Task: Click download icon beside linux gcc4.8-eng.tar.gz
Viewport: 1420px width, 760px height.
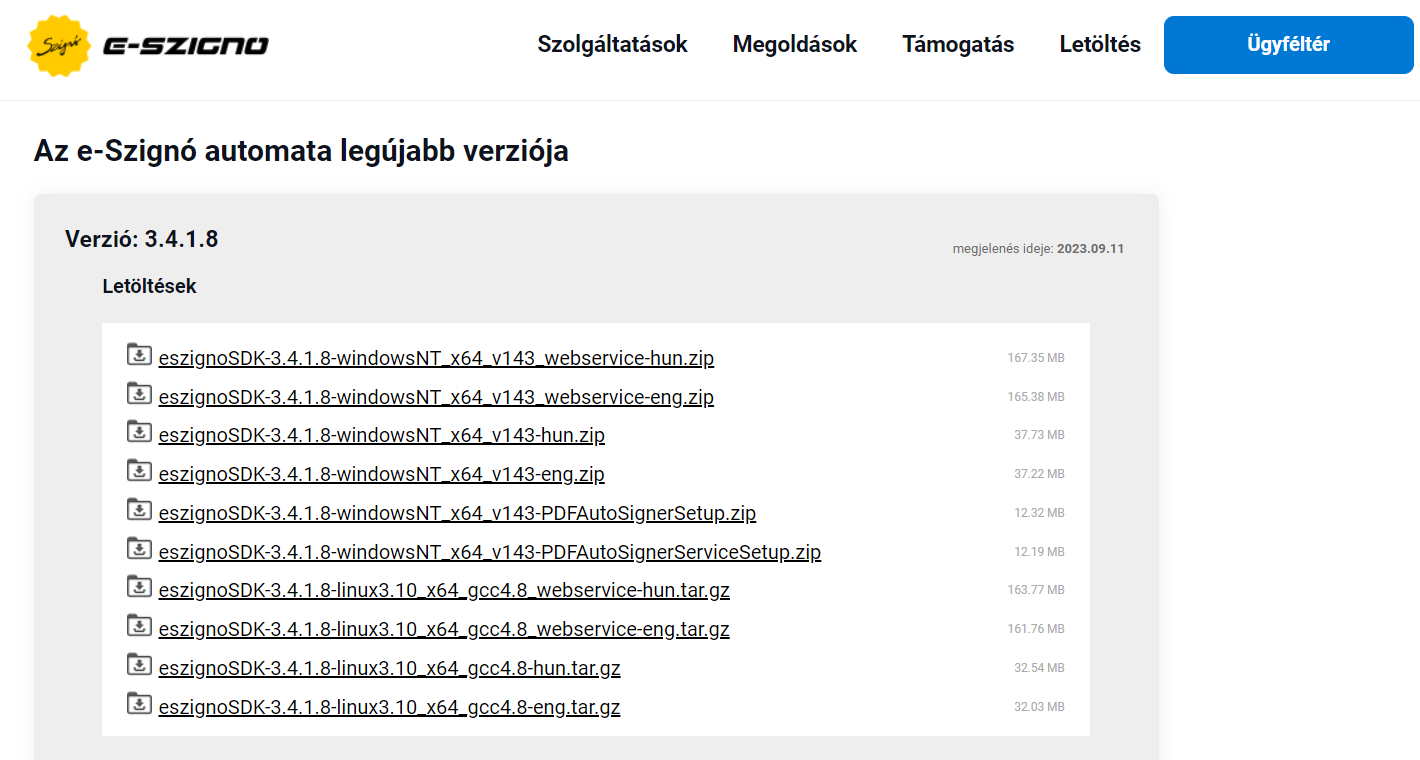Action: [139, 704]
